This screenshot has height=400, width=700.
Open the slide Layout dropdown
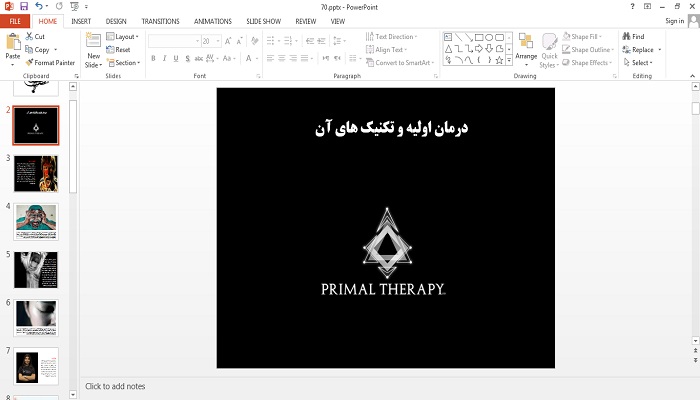pyautogui.click(x=125, y=36)
